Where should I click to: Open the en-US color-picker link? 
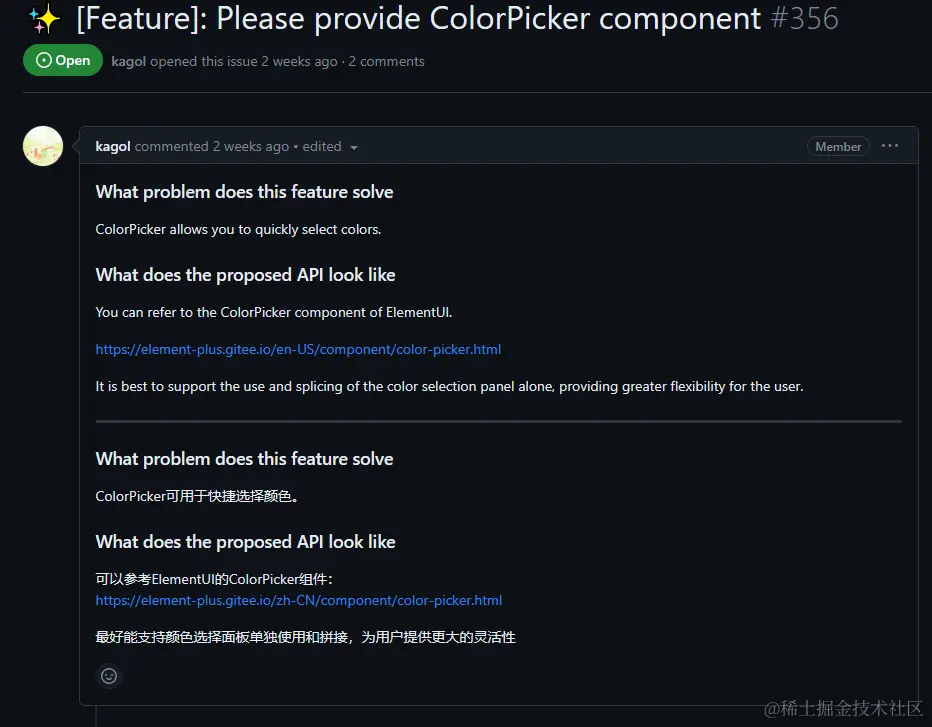click(x=298, y=350)
